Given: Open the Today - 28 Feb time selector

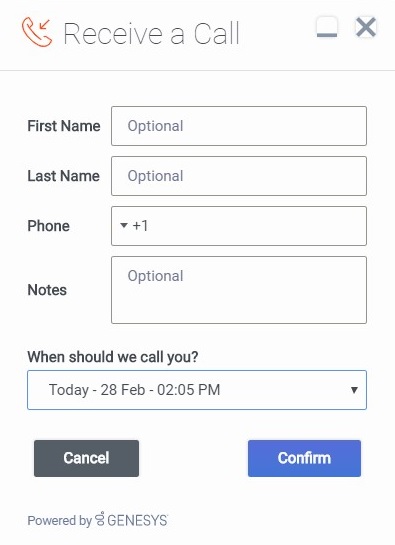Looking at the screenshot, I should 197,390.
